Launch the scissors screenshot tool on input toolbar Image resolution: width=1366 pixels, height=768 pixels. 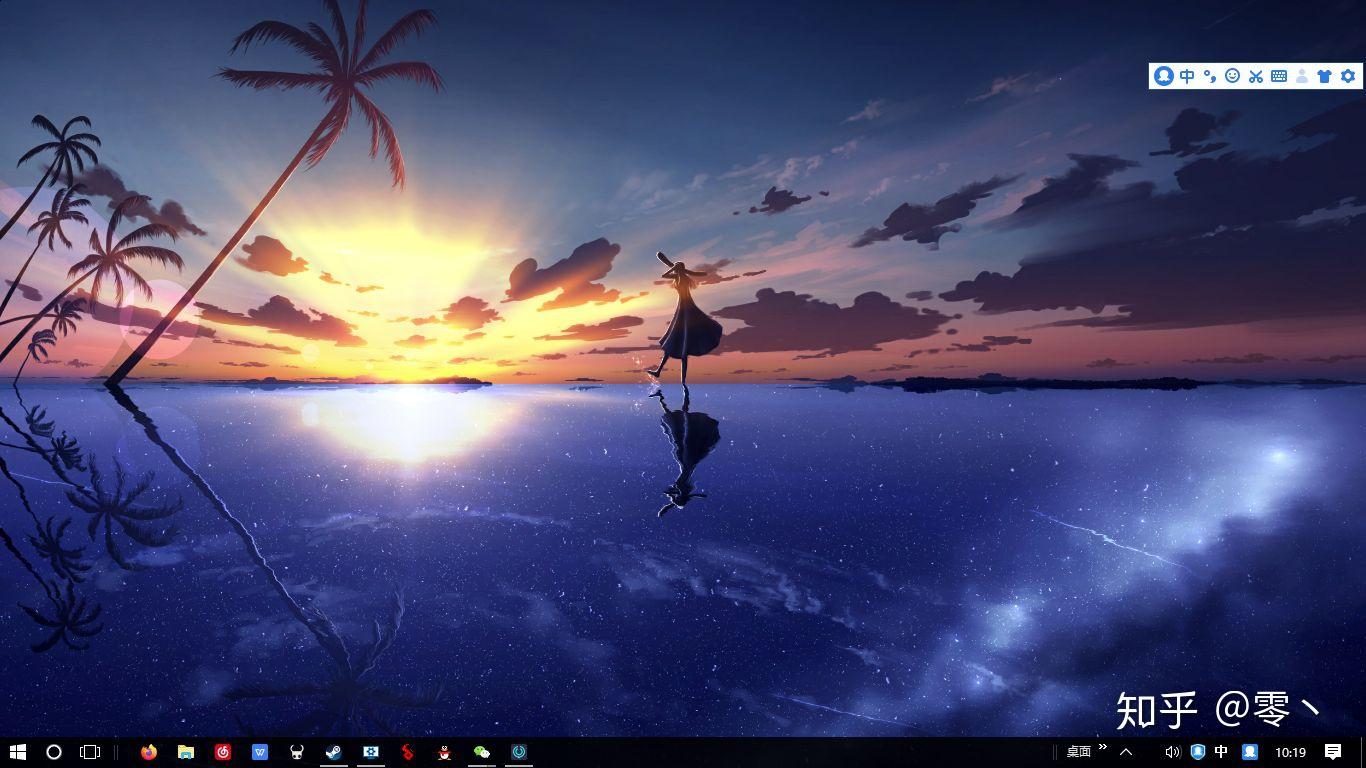pyautogui.click(x=1255, y=76)
